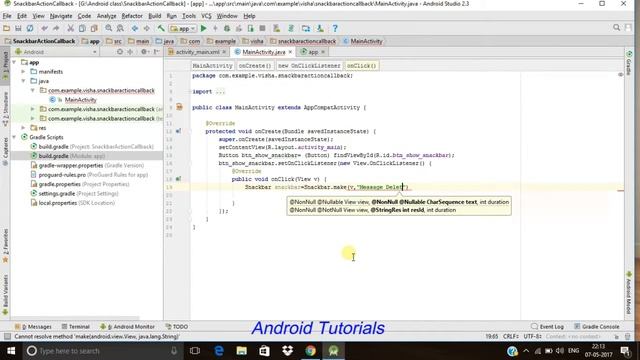Open the AVD Manager icon
This screenshot has height=360, width=640.
point(277,28)
